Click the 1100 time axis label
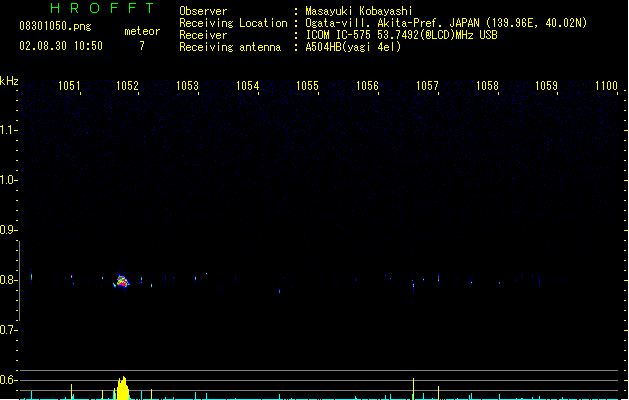 (606, 85)
